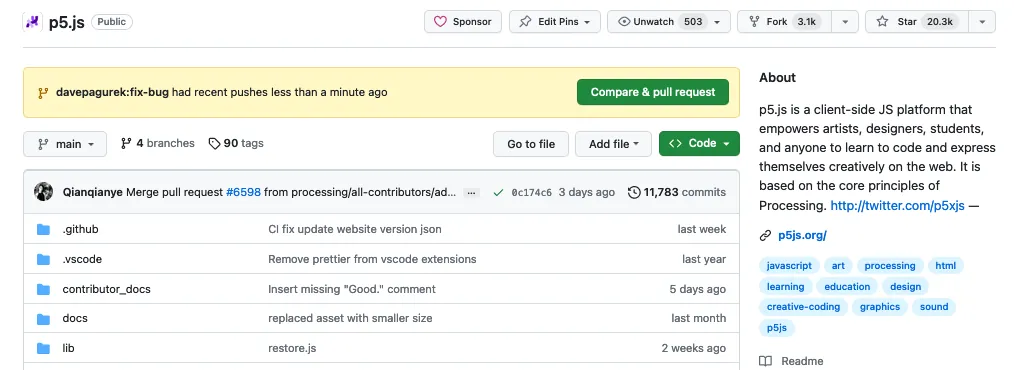Click the lib folder icon
This screenshot has height=370, width=1014.
pyautogui.click(x=43, y=348)
